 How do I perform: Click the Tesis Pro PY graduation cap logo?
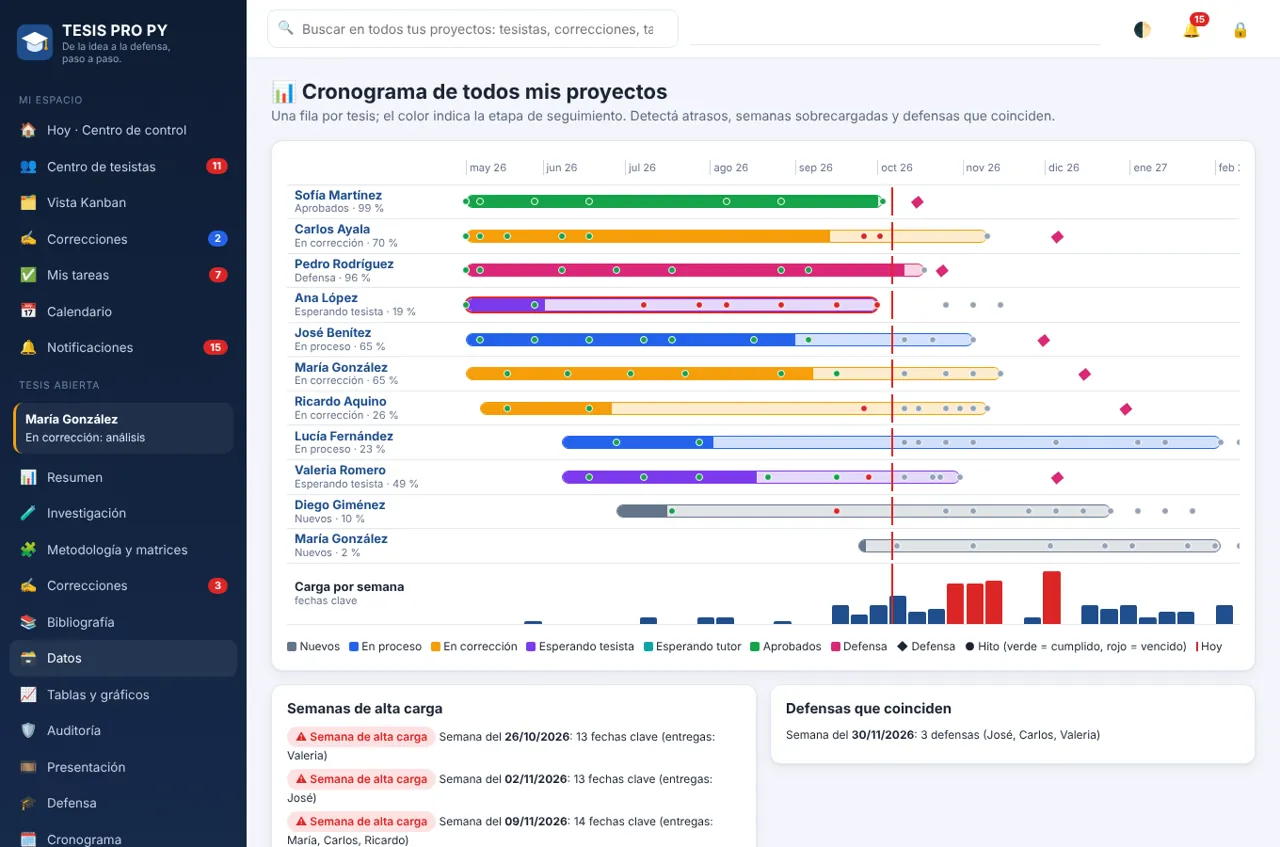(x=35, y=43)
